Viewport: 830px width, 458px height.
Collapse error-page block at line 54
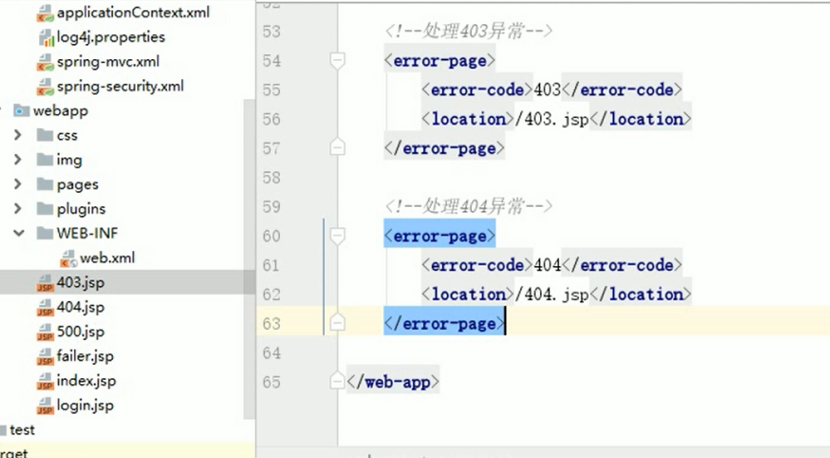[337, 60]
